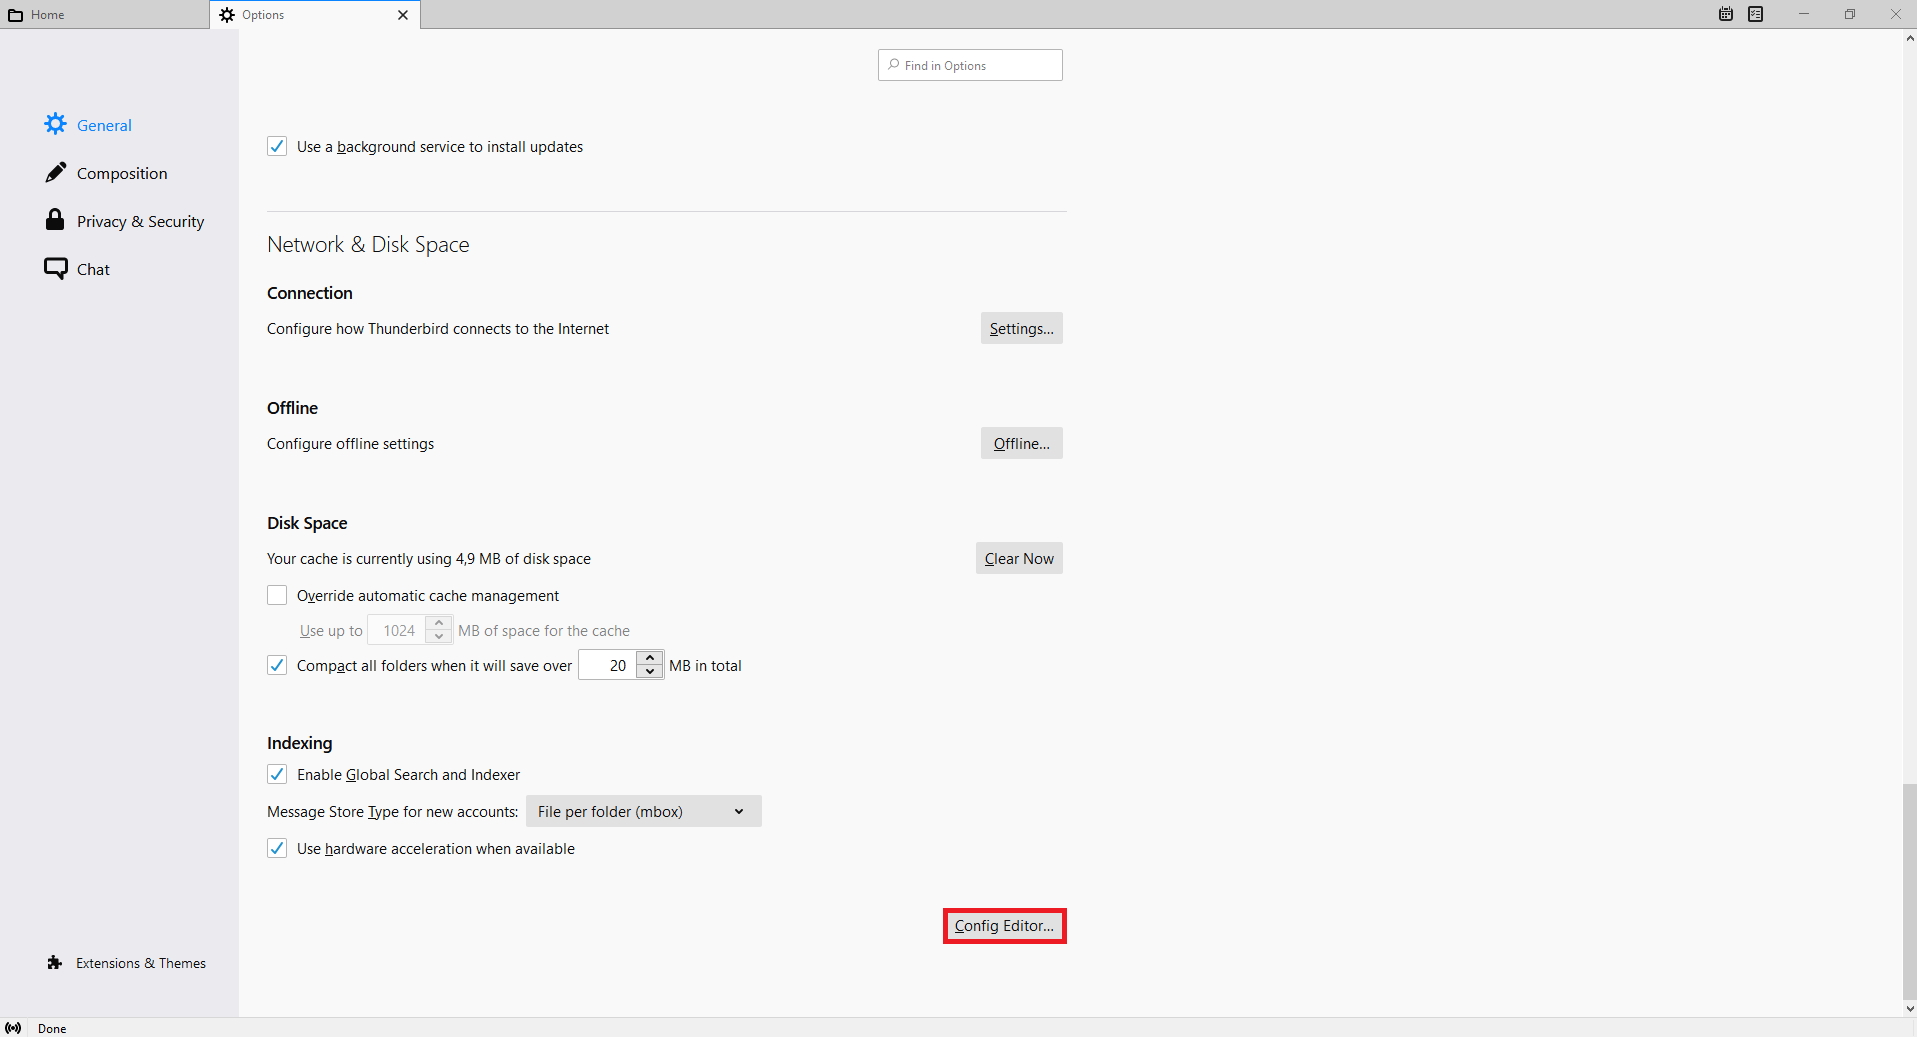
Task: Open the Calendar icon in title bar
Action: click(x=1726, y=14)
